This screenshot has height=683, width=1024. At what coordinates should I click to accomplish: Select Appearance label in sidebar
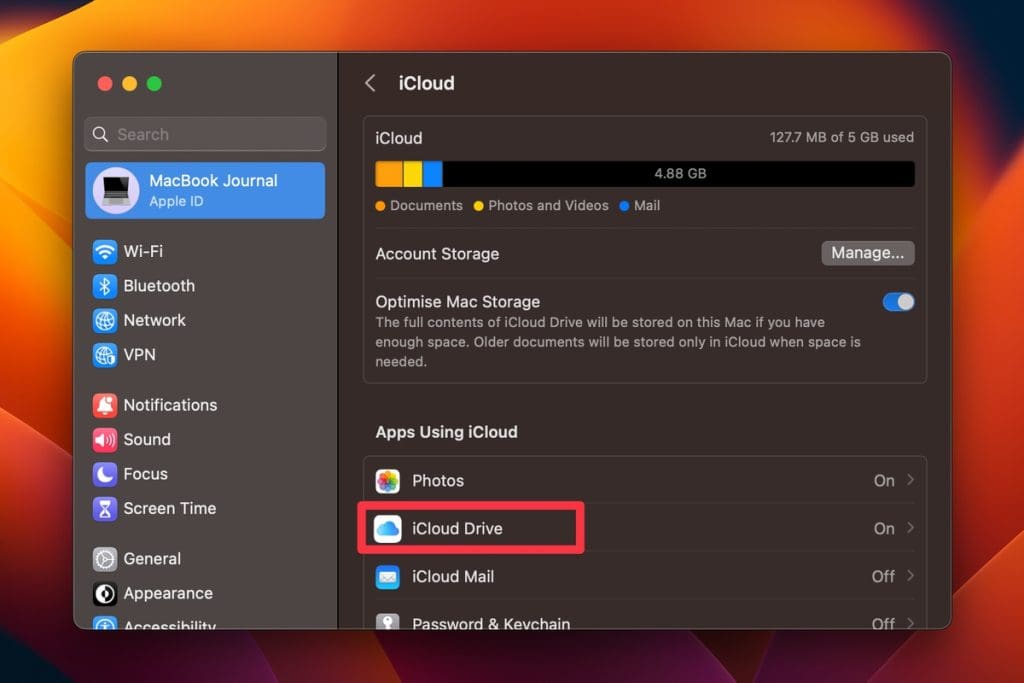(x=168, y=594)
